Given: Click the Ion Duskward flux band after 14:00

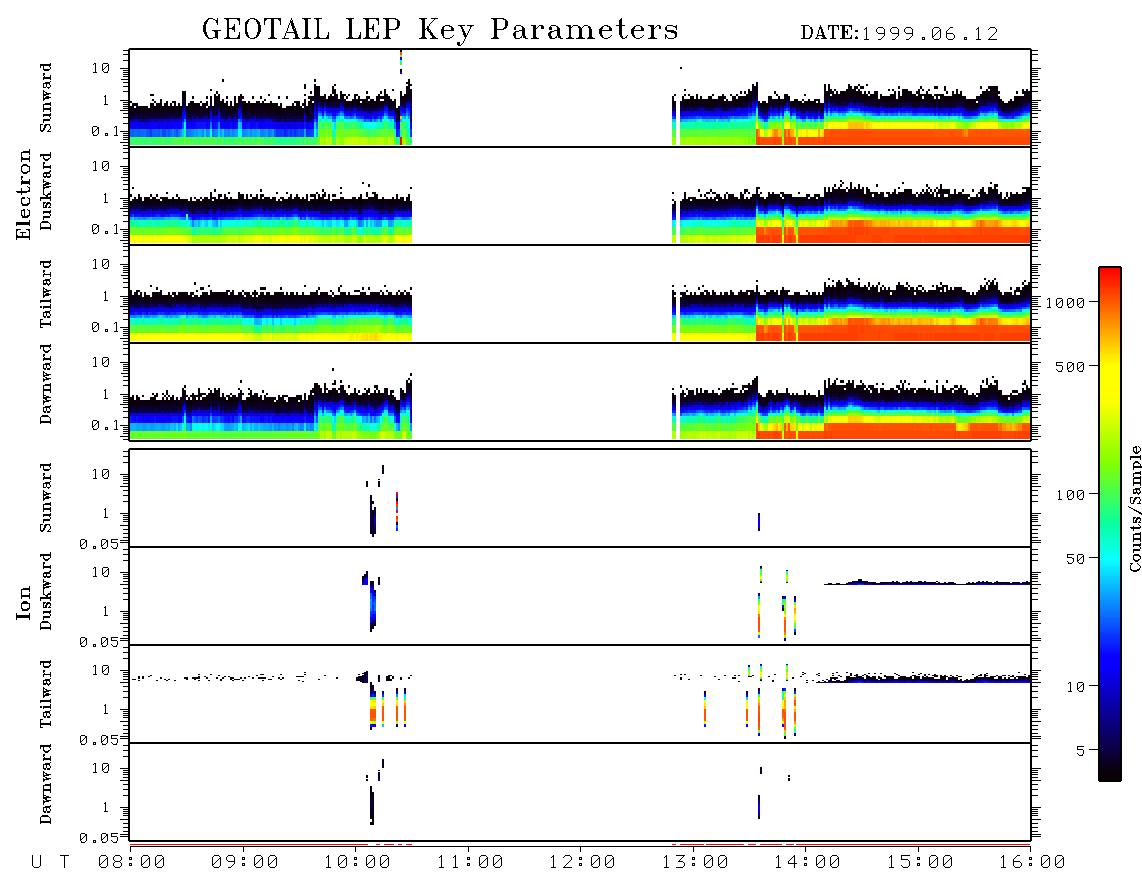Looking at the screenshot, I should (x=927, y=582).
